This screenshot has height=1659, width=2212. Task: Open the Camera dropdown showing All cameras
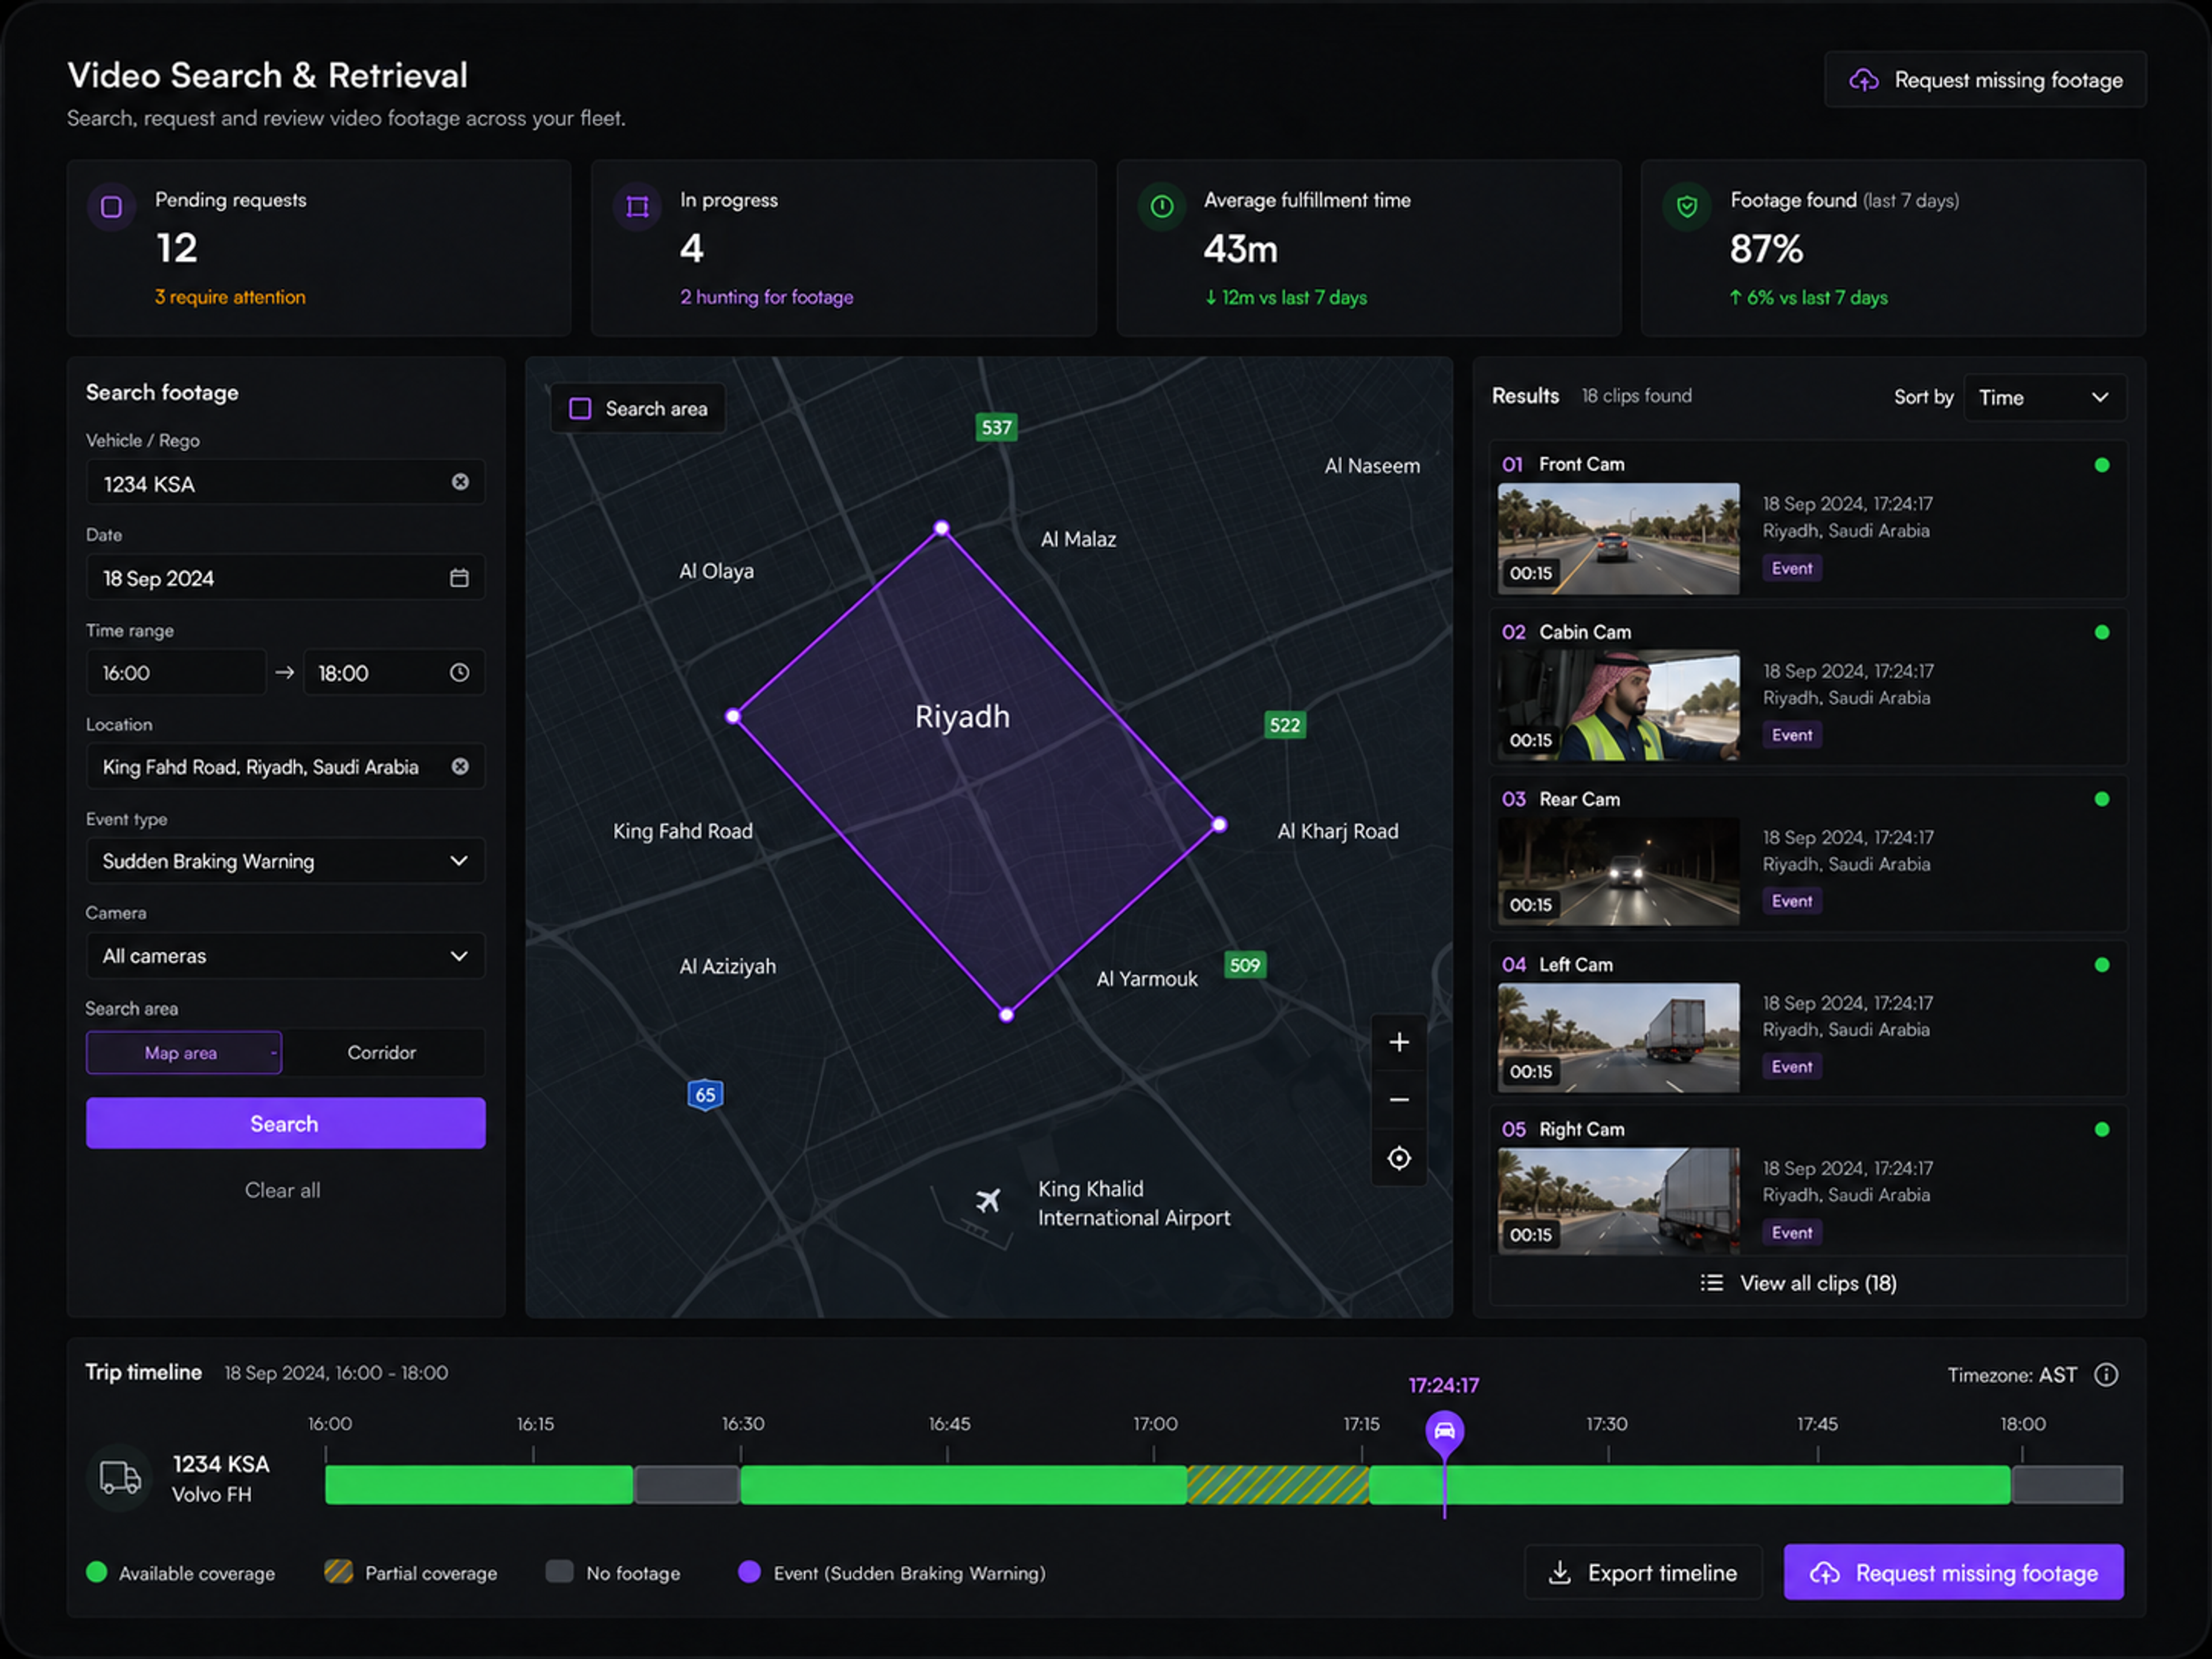[x=286, y=956]
